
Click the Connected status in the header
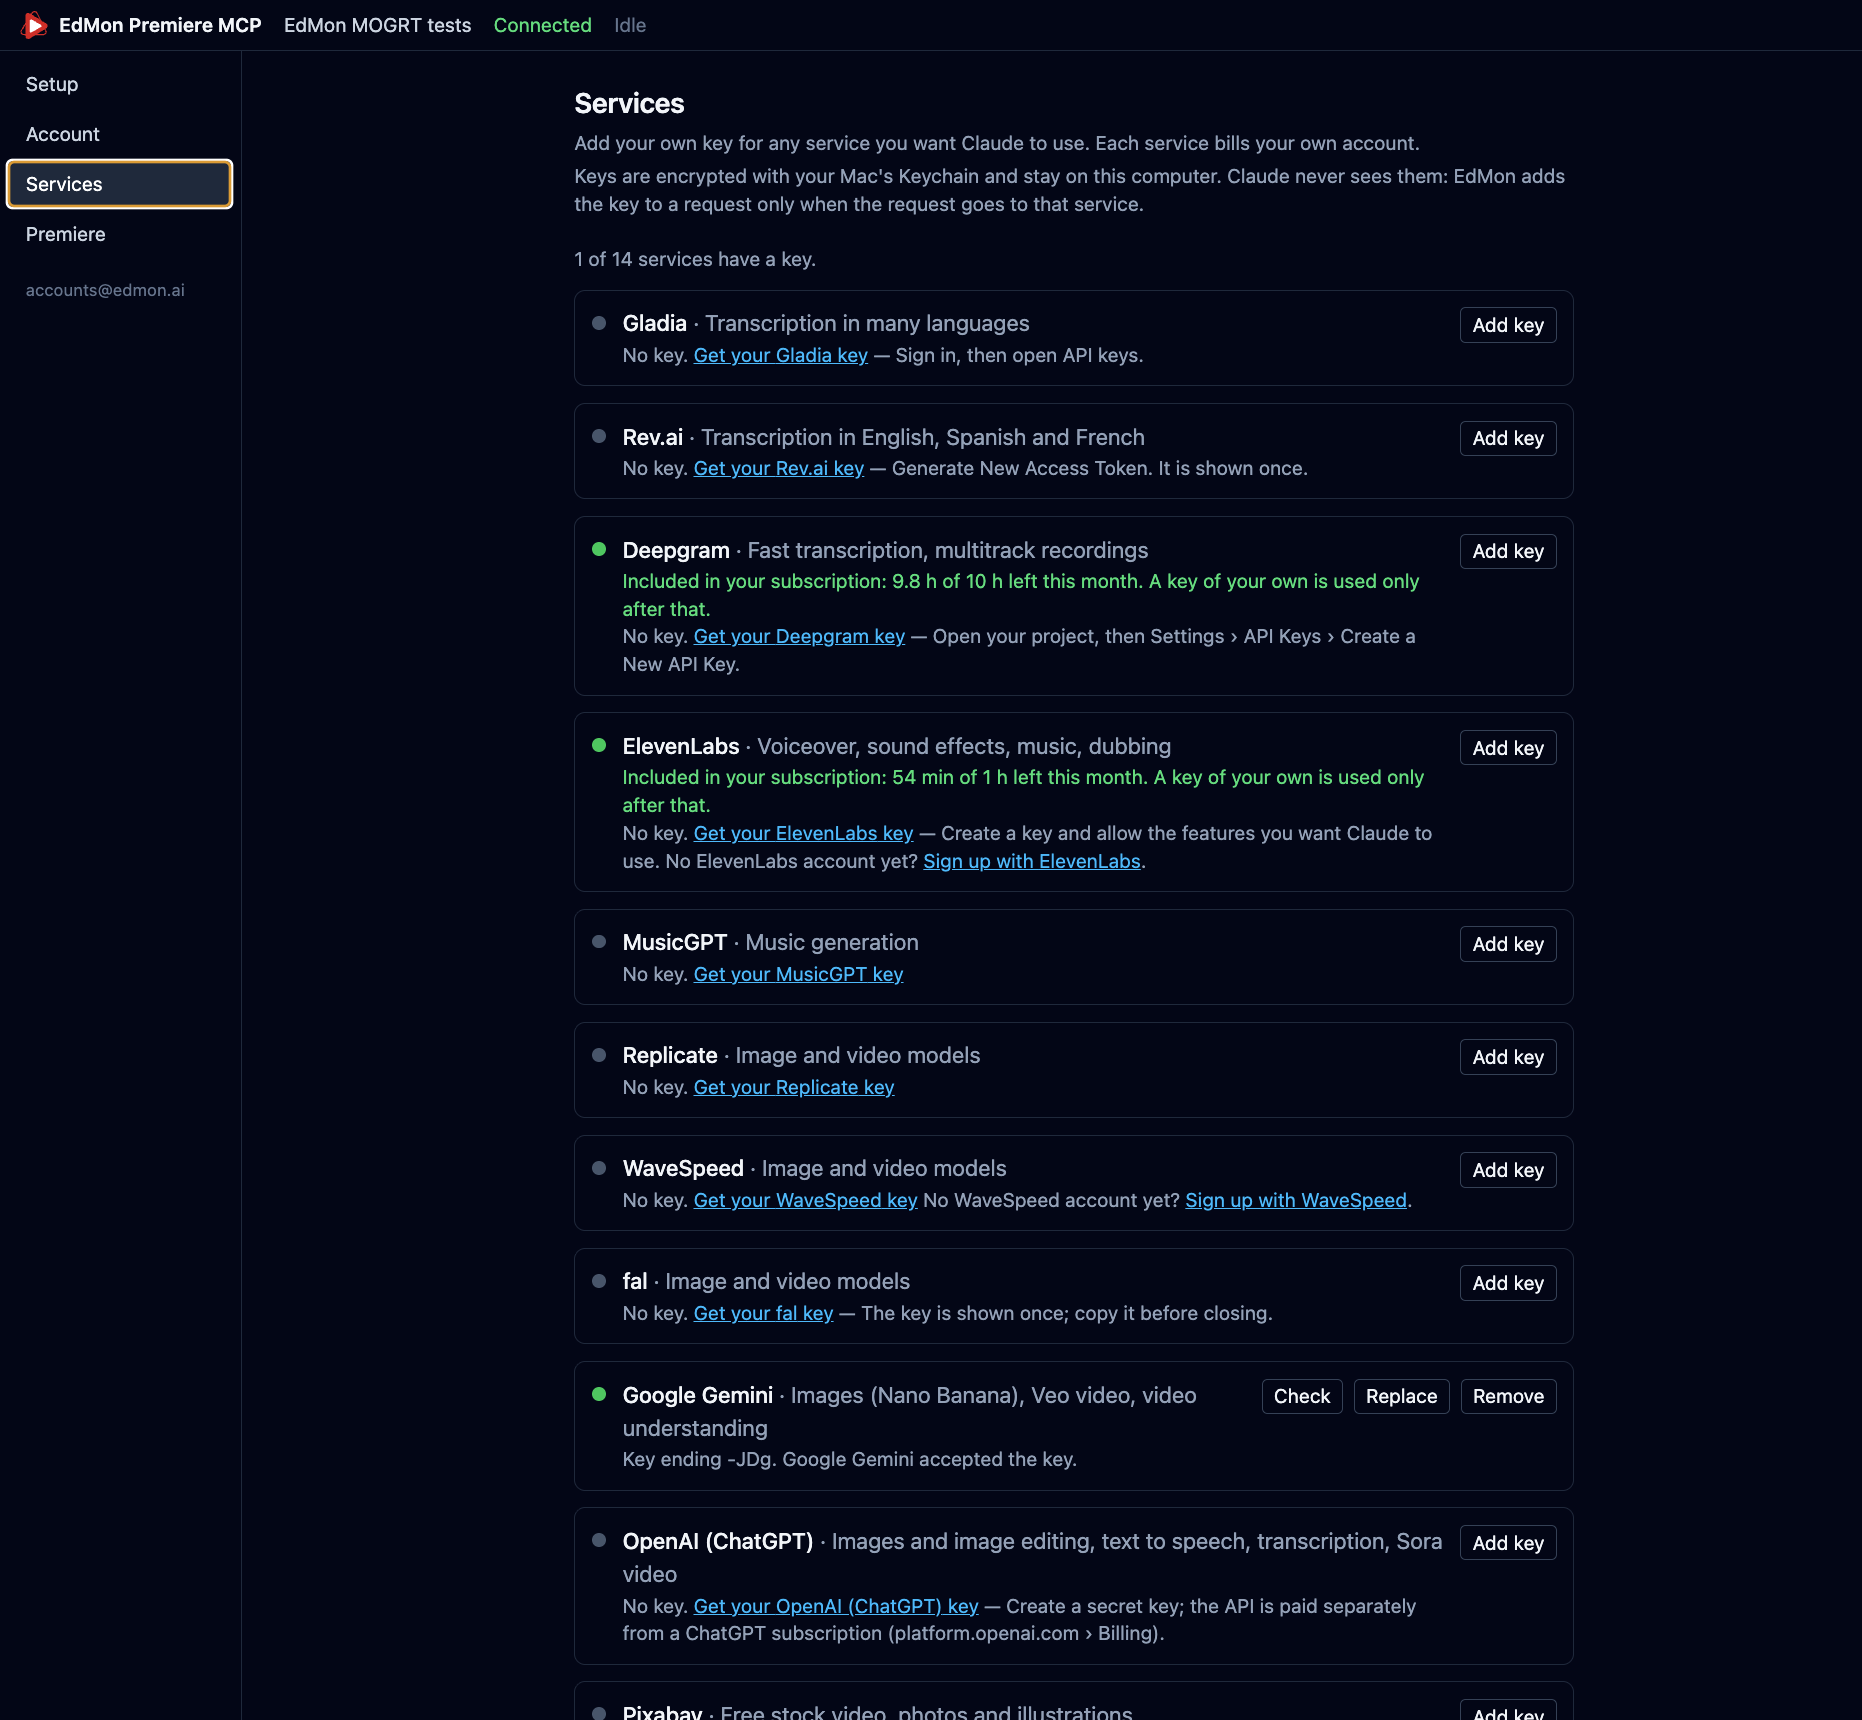pos(543,25)
